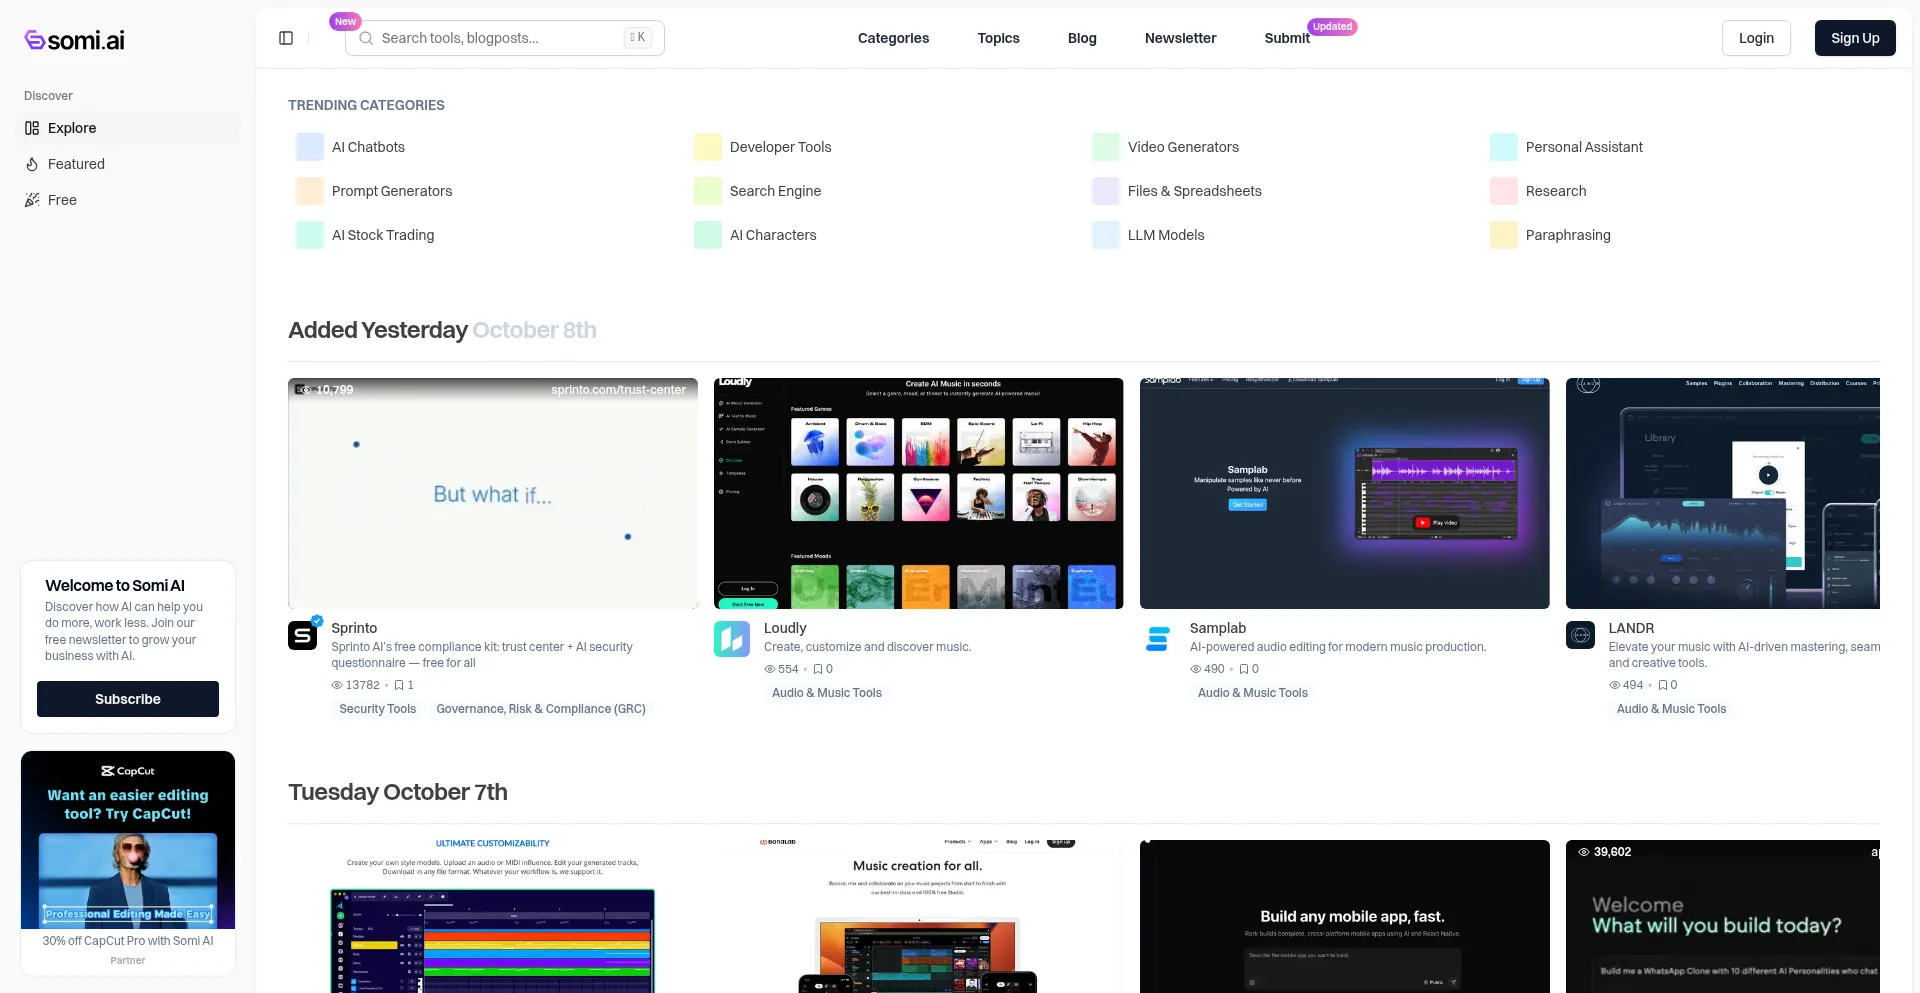Screen dimensions: 1920x993
Task: Open the Submit menu item
Action: (x=1286, y=38)
